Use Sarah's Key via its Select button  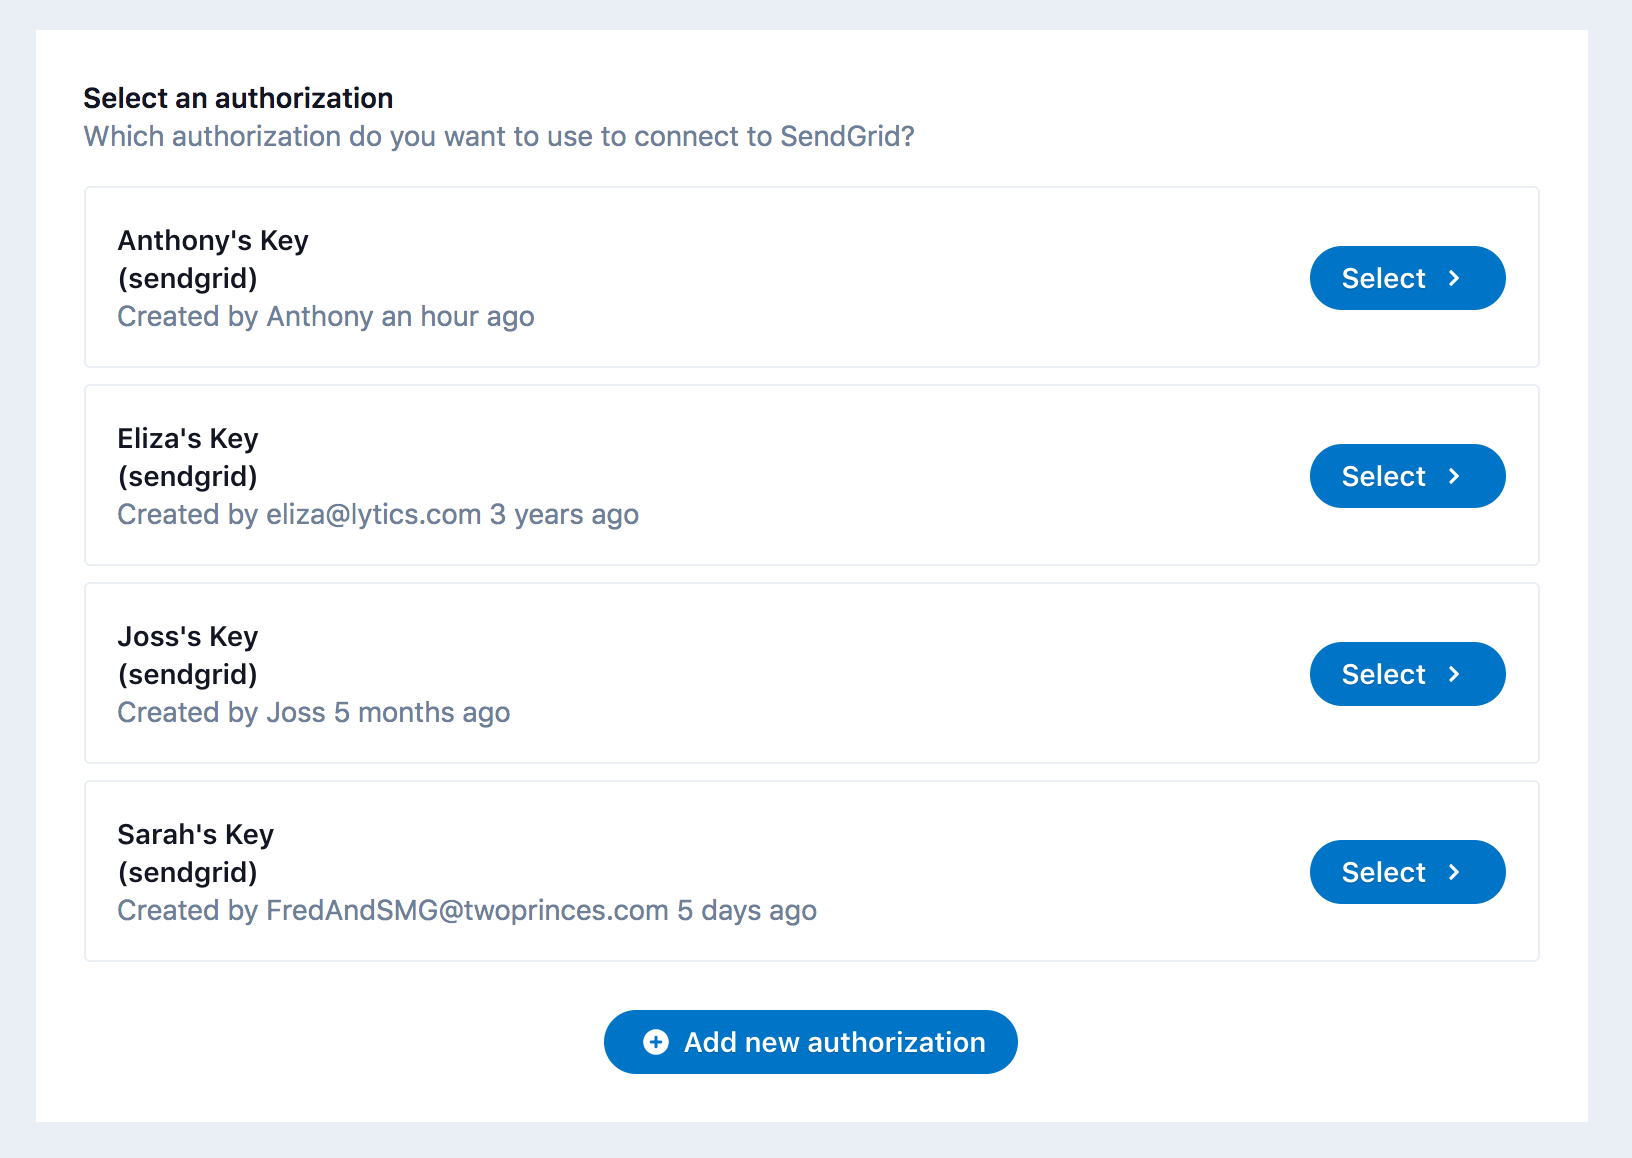[1406, 872]
